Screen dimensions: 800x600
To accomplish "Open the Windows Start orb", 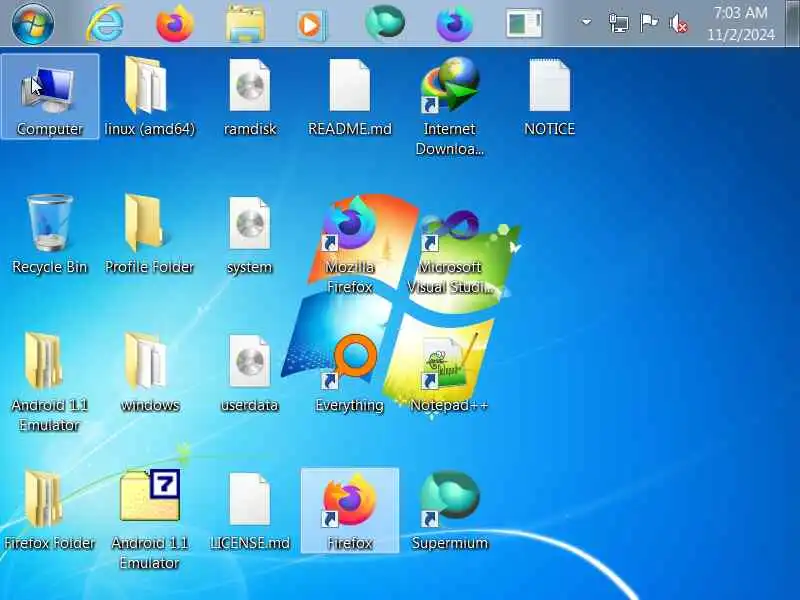I will (x=33, y=23).
